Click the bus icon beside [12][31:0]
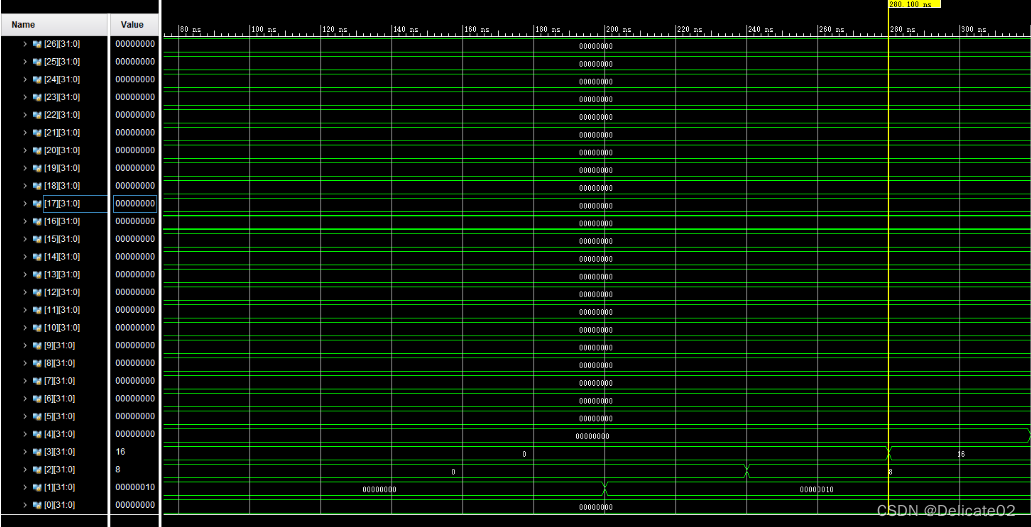Image resolution: width=1031 pixels, height=527 pixels. pos(37,293)
